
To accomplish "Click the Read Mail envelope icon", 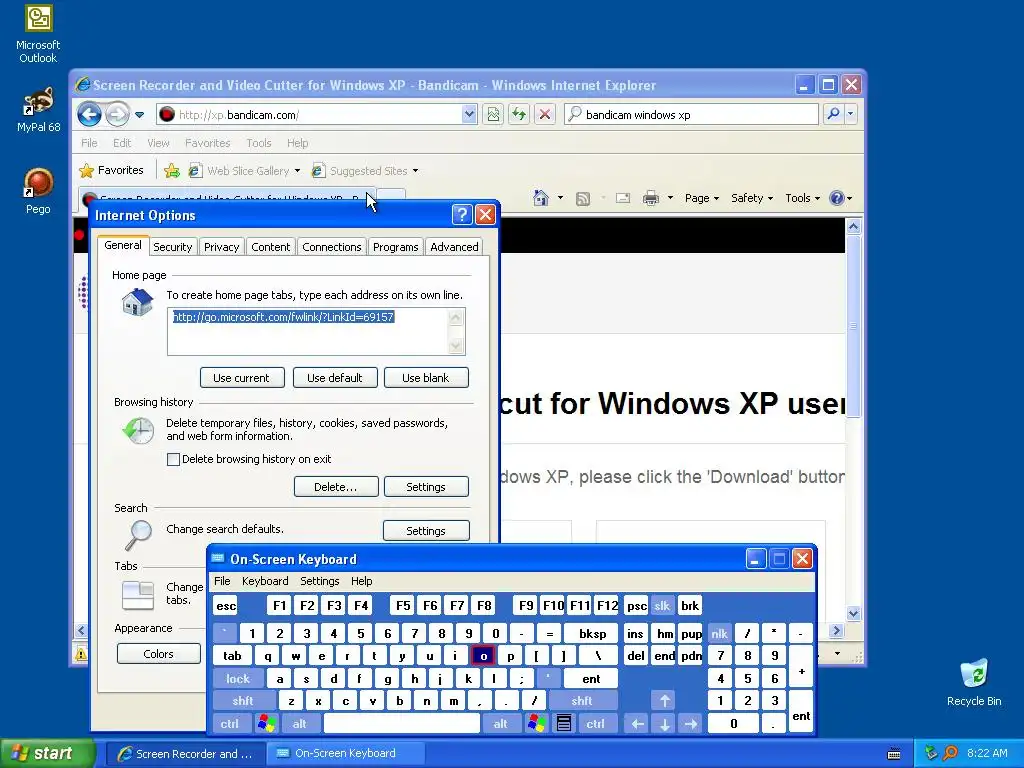I will [623, 198].
